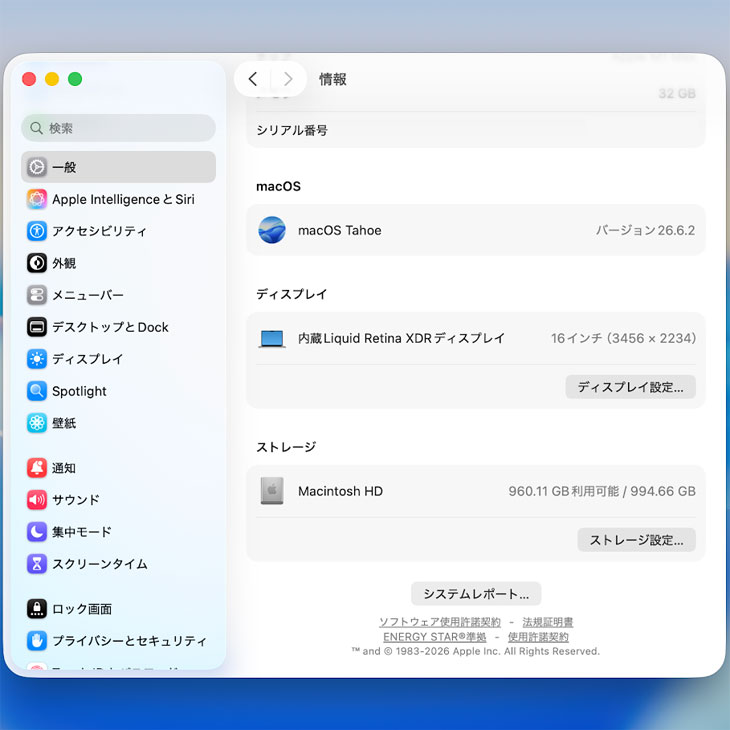Click the Macintosh HD name text
The image size is (730, 730).
click(340, 491)
